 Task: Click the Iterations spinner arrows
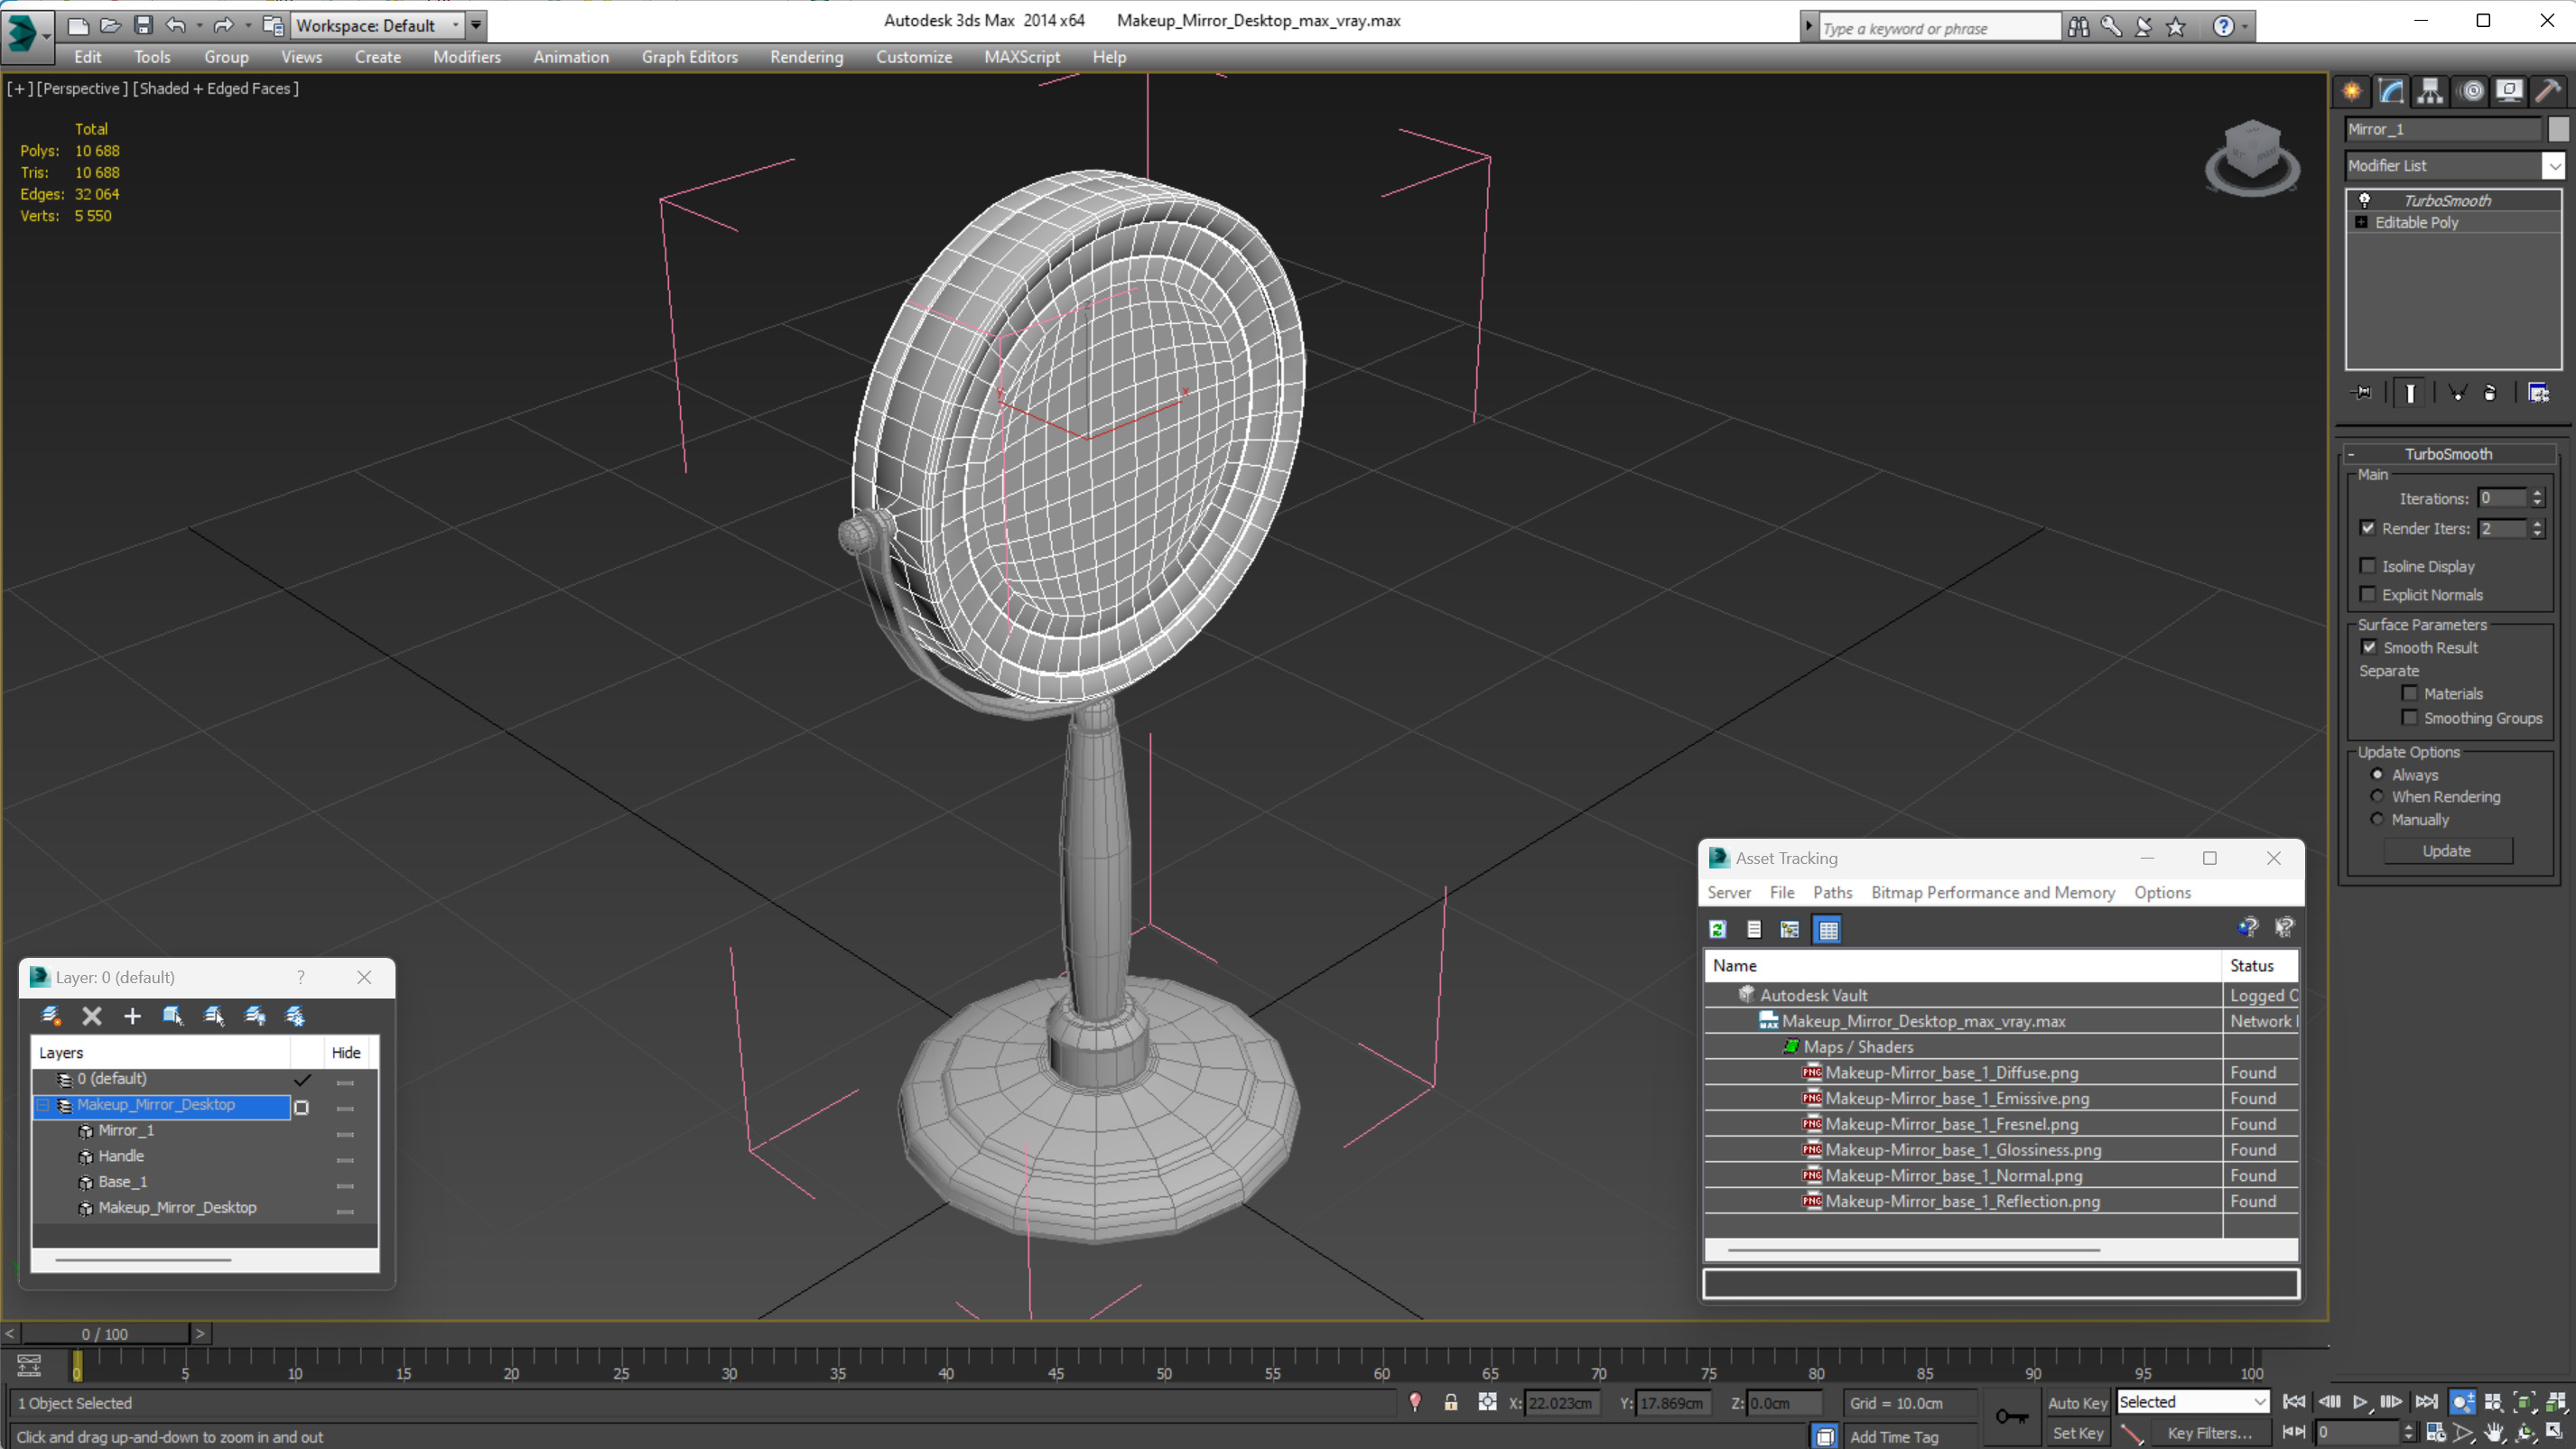coord(2538,498)
